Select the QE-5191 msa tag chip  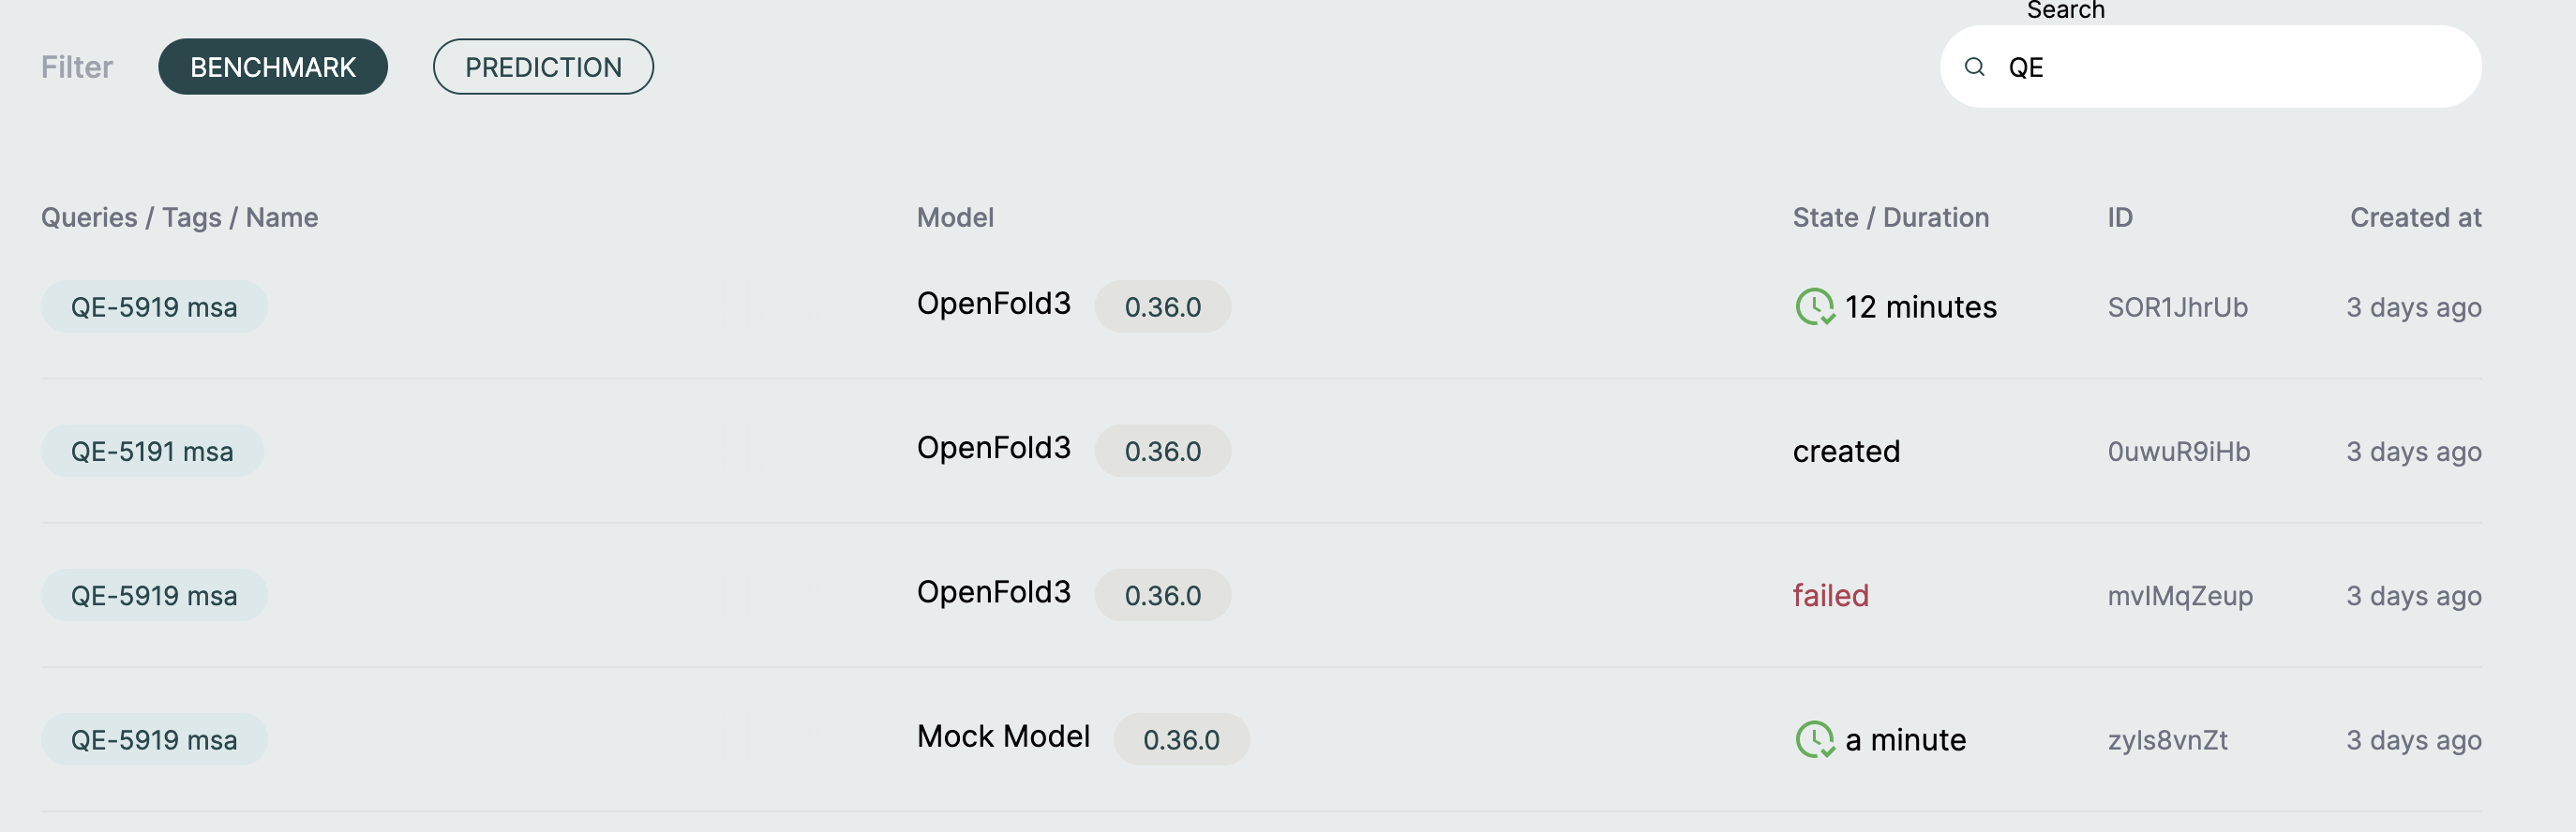(151, 451)
